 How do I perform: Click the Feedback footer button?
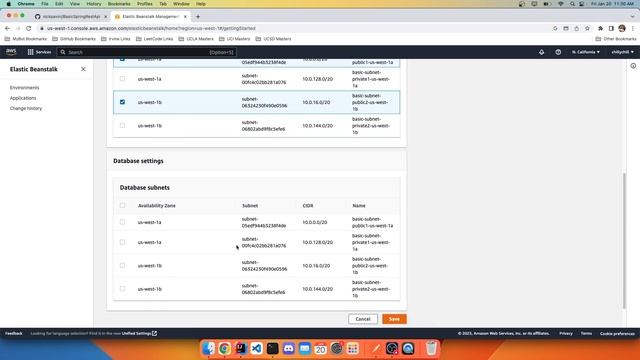tap(13, 333)
